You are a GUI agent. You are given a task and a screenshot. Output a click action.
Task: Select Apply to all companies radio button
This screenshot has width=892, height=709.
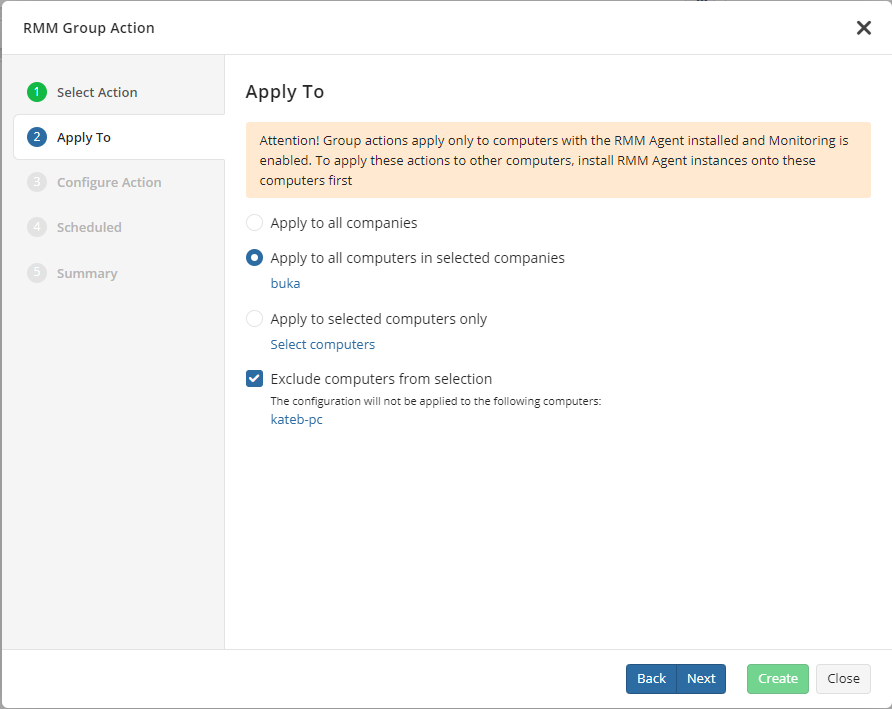pyautogui.click(x=254, y=222)
